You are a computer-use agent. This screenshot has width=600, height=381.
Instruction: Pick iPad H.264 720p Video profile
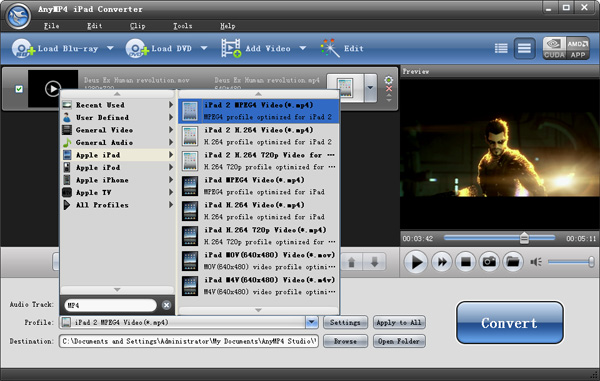(x=259, y=236)
